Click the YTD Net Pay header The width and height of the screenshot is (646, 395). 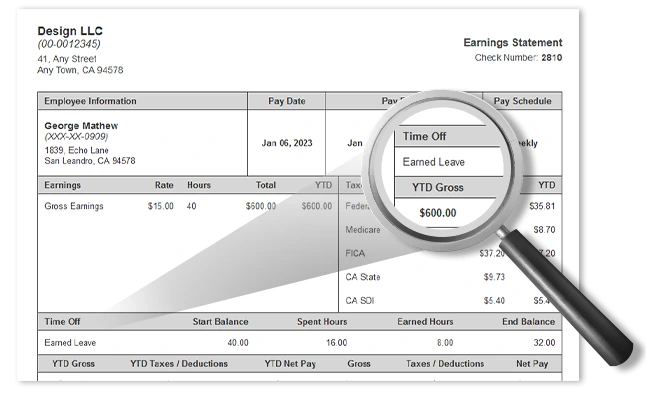[x=290, y=364]
